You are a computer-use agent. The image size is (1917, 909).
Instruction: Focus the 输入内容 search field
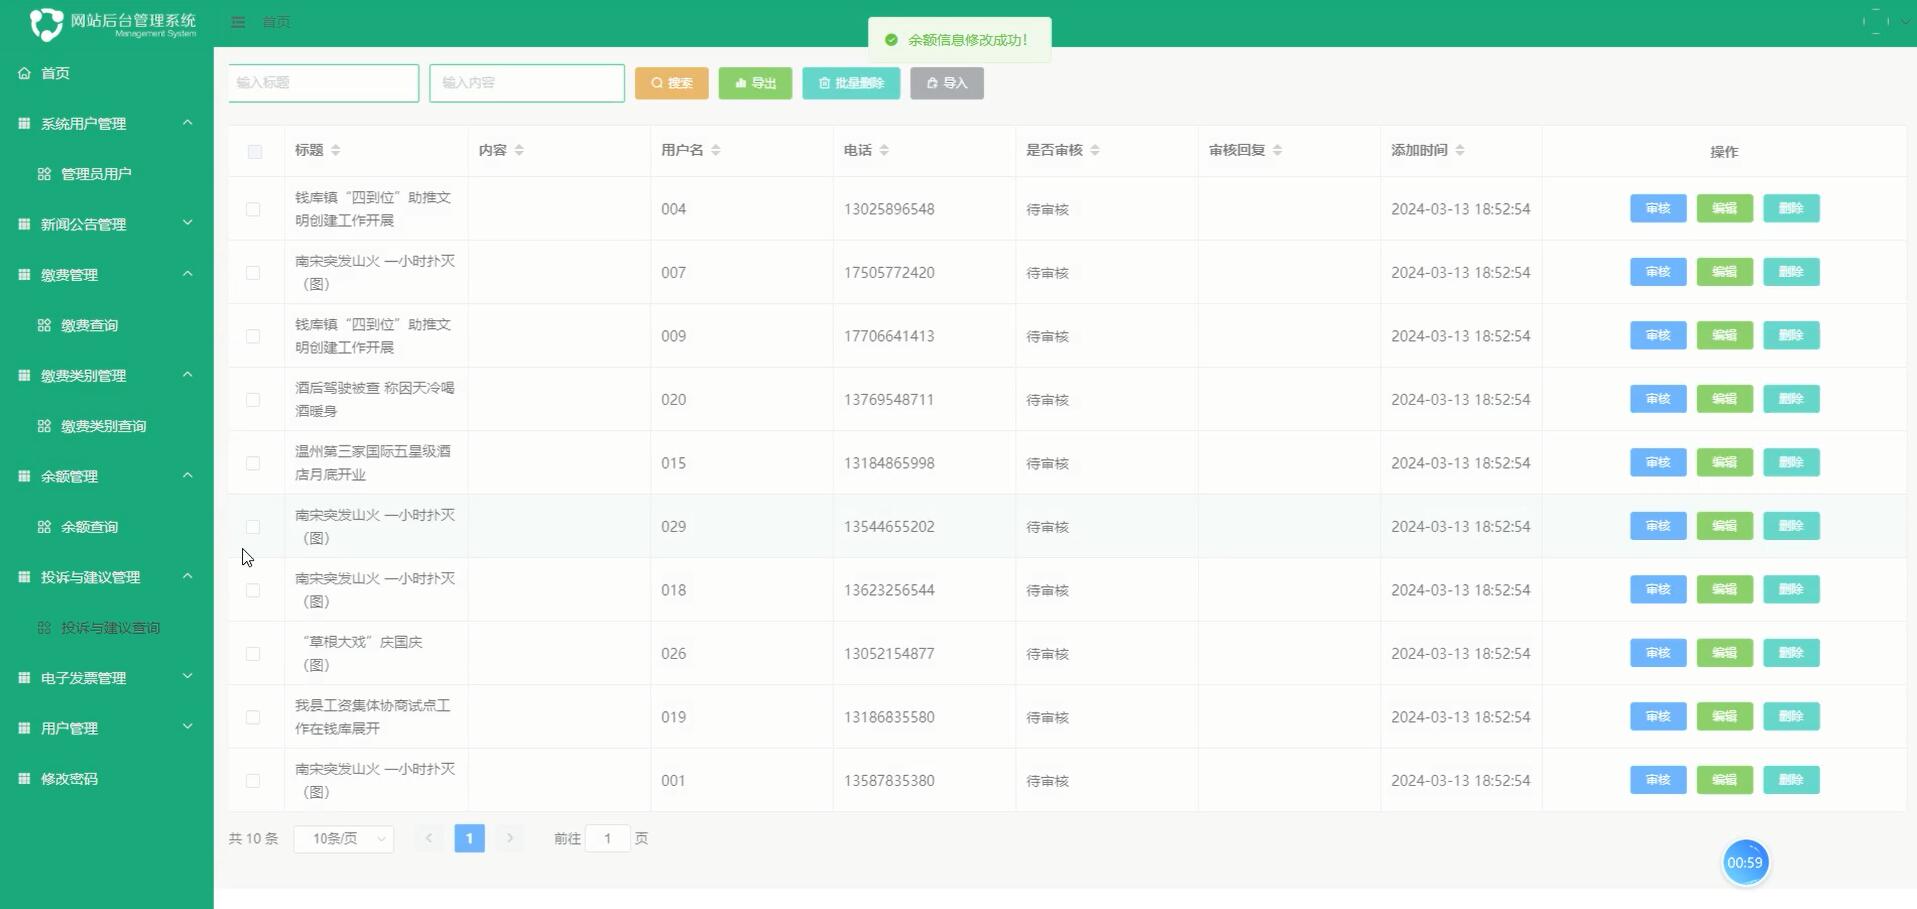click(527, 83)
